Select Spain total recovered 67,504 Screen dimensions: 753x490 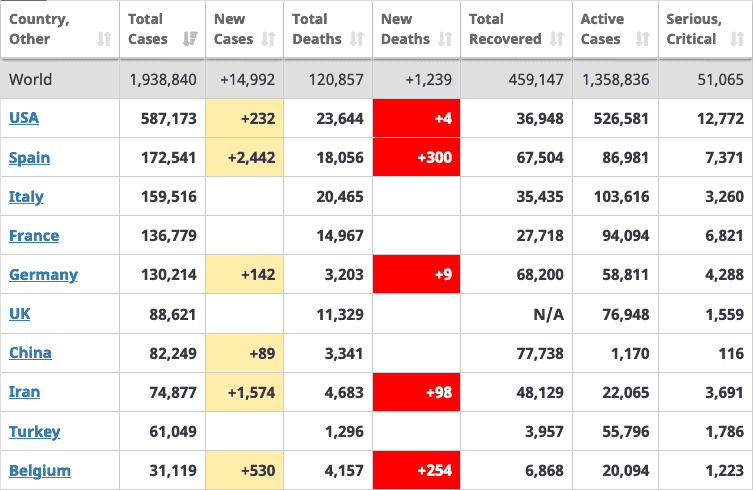(540, 158)
